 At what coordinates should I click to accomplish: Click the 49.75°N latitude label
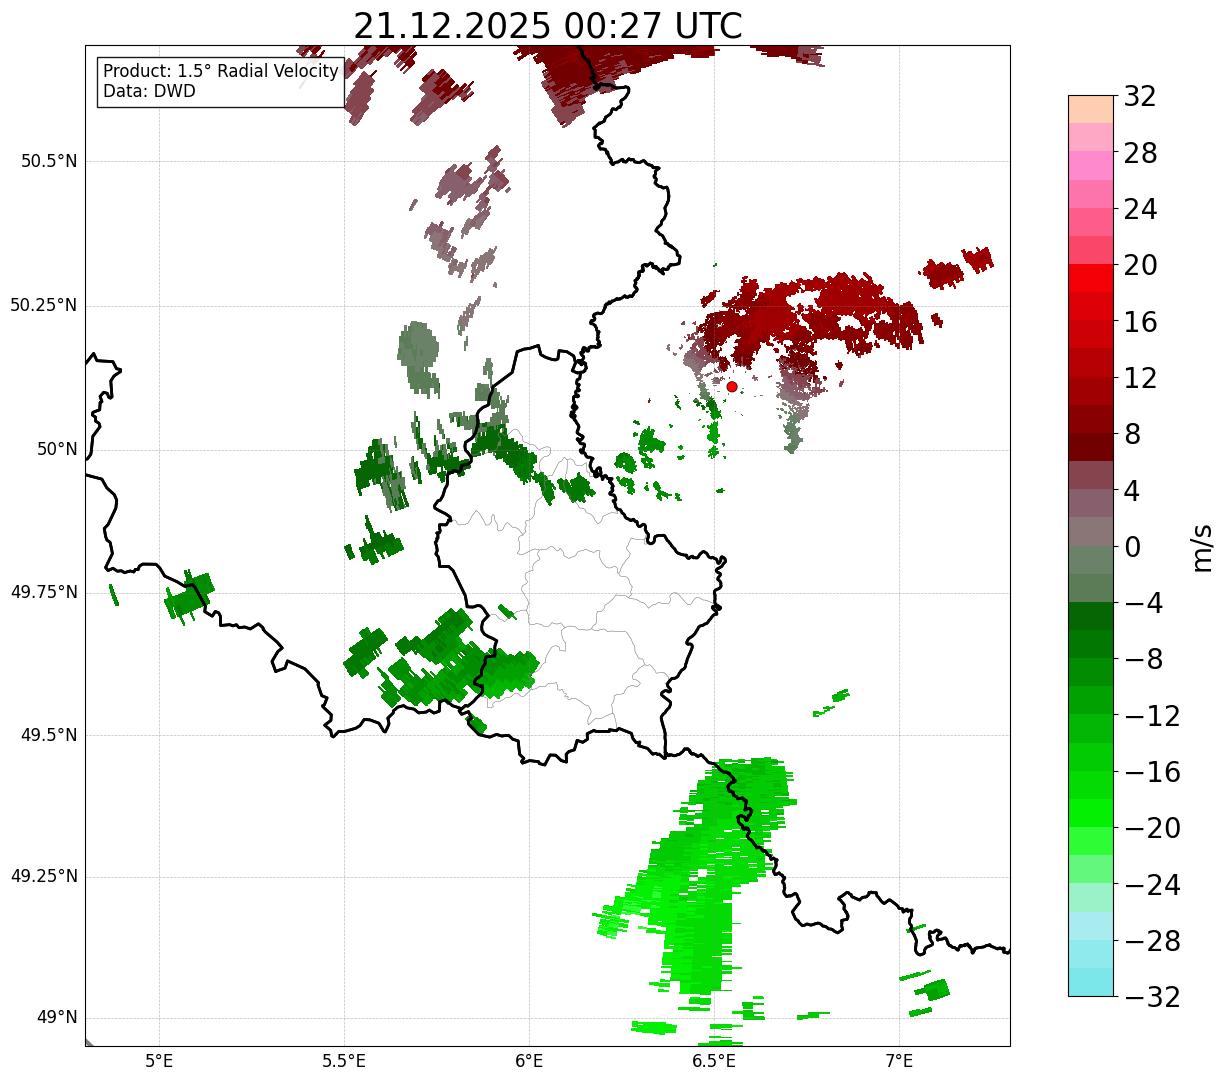click(43, 592)
